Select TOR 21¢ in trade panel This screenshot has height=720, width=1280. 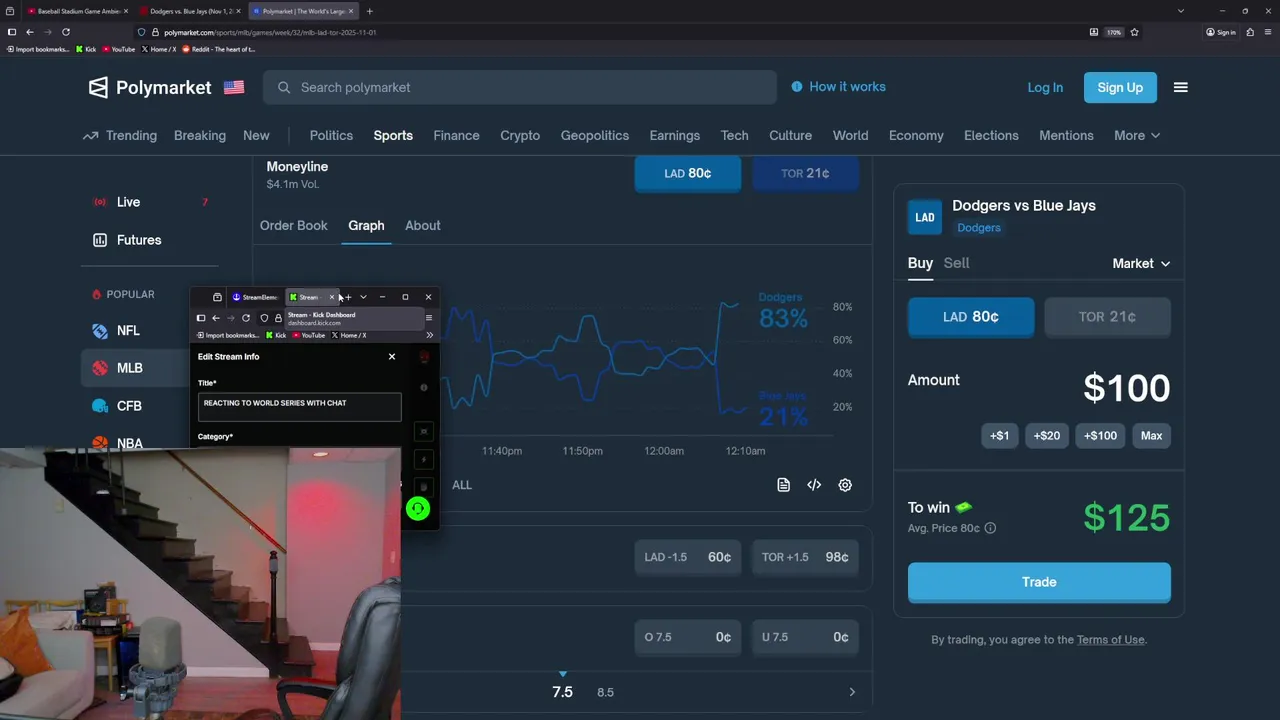click(1107, 317)
